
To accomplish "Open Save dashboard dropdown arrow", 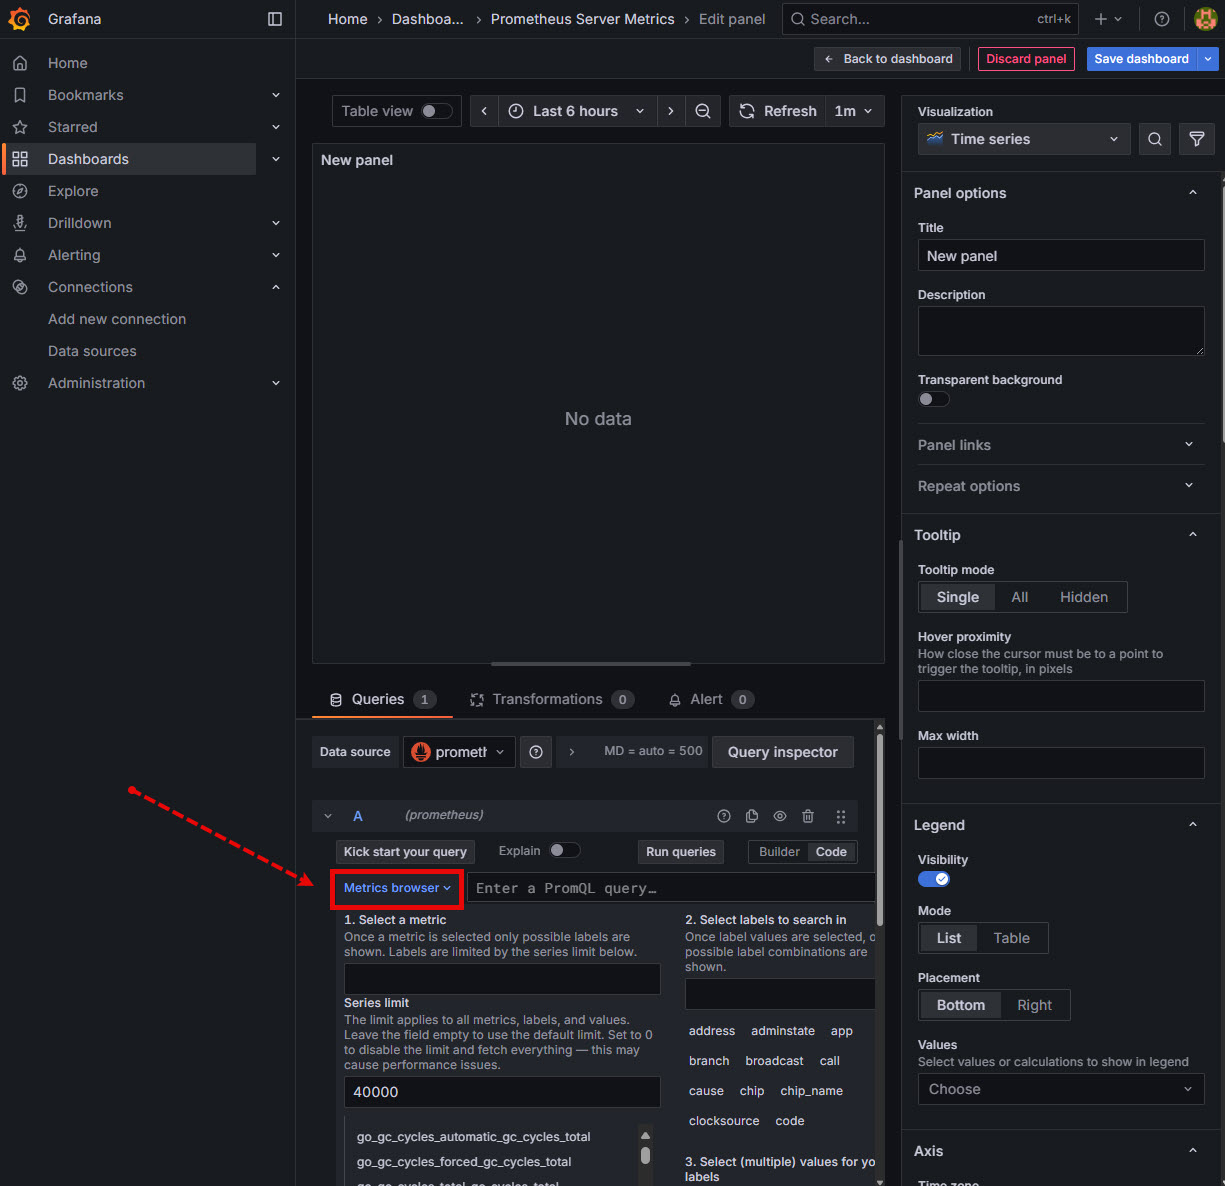I will click(x=1208, y=59).
